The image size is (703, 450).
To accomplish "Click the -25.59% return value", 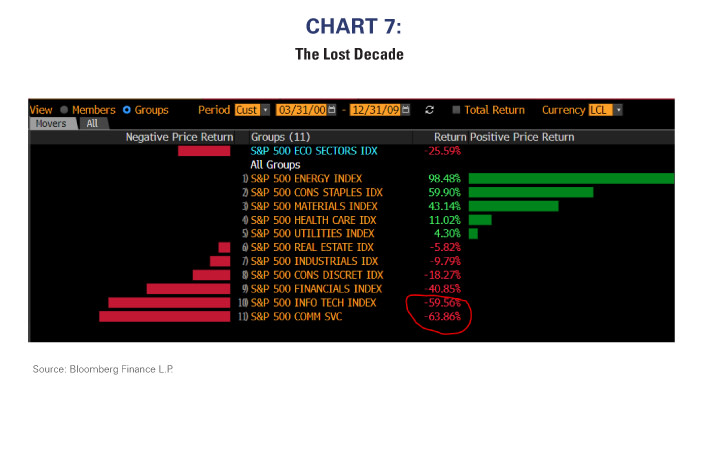I will click(x=443, y=151).
